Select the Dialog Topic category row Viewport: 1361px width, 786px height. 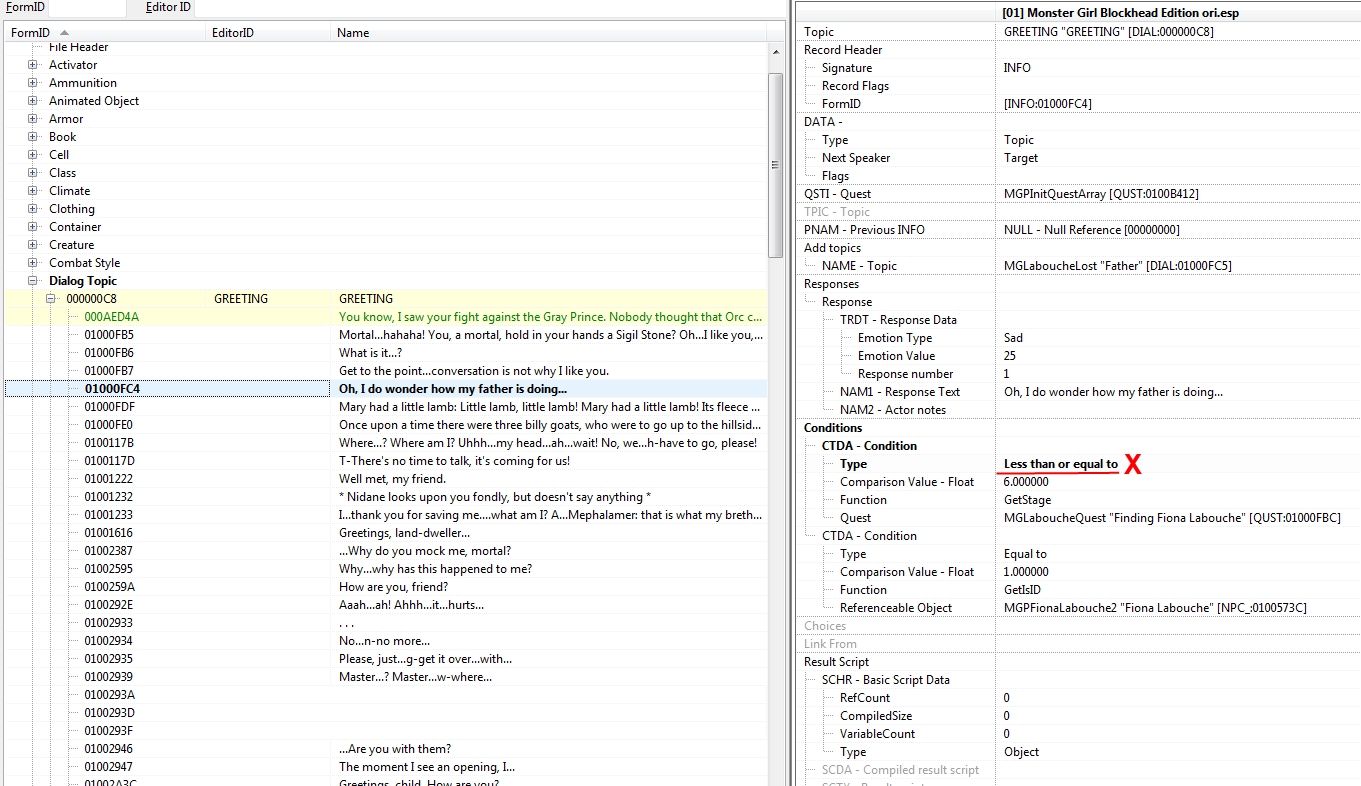coord(385,281)
